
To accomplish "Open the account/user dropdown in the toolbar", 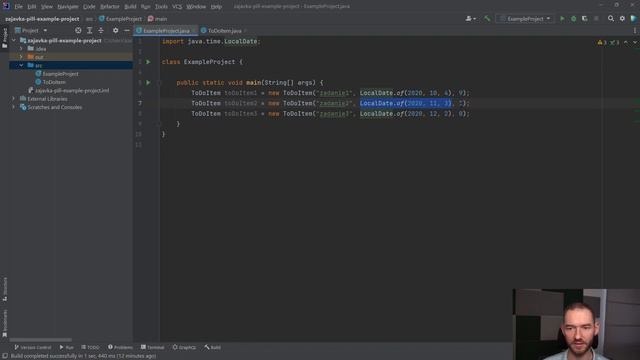I will coord(471,19).
